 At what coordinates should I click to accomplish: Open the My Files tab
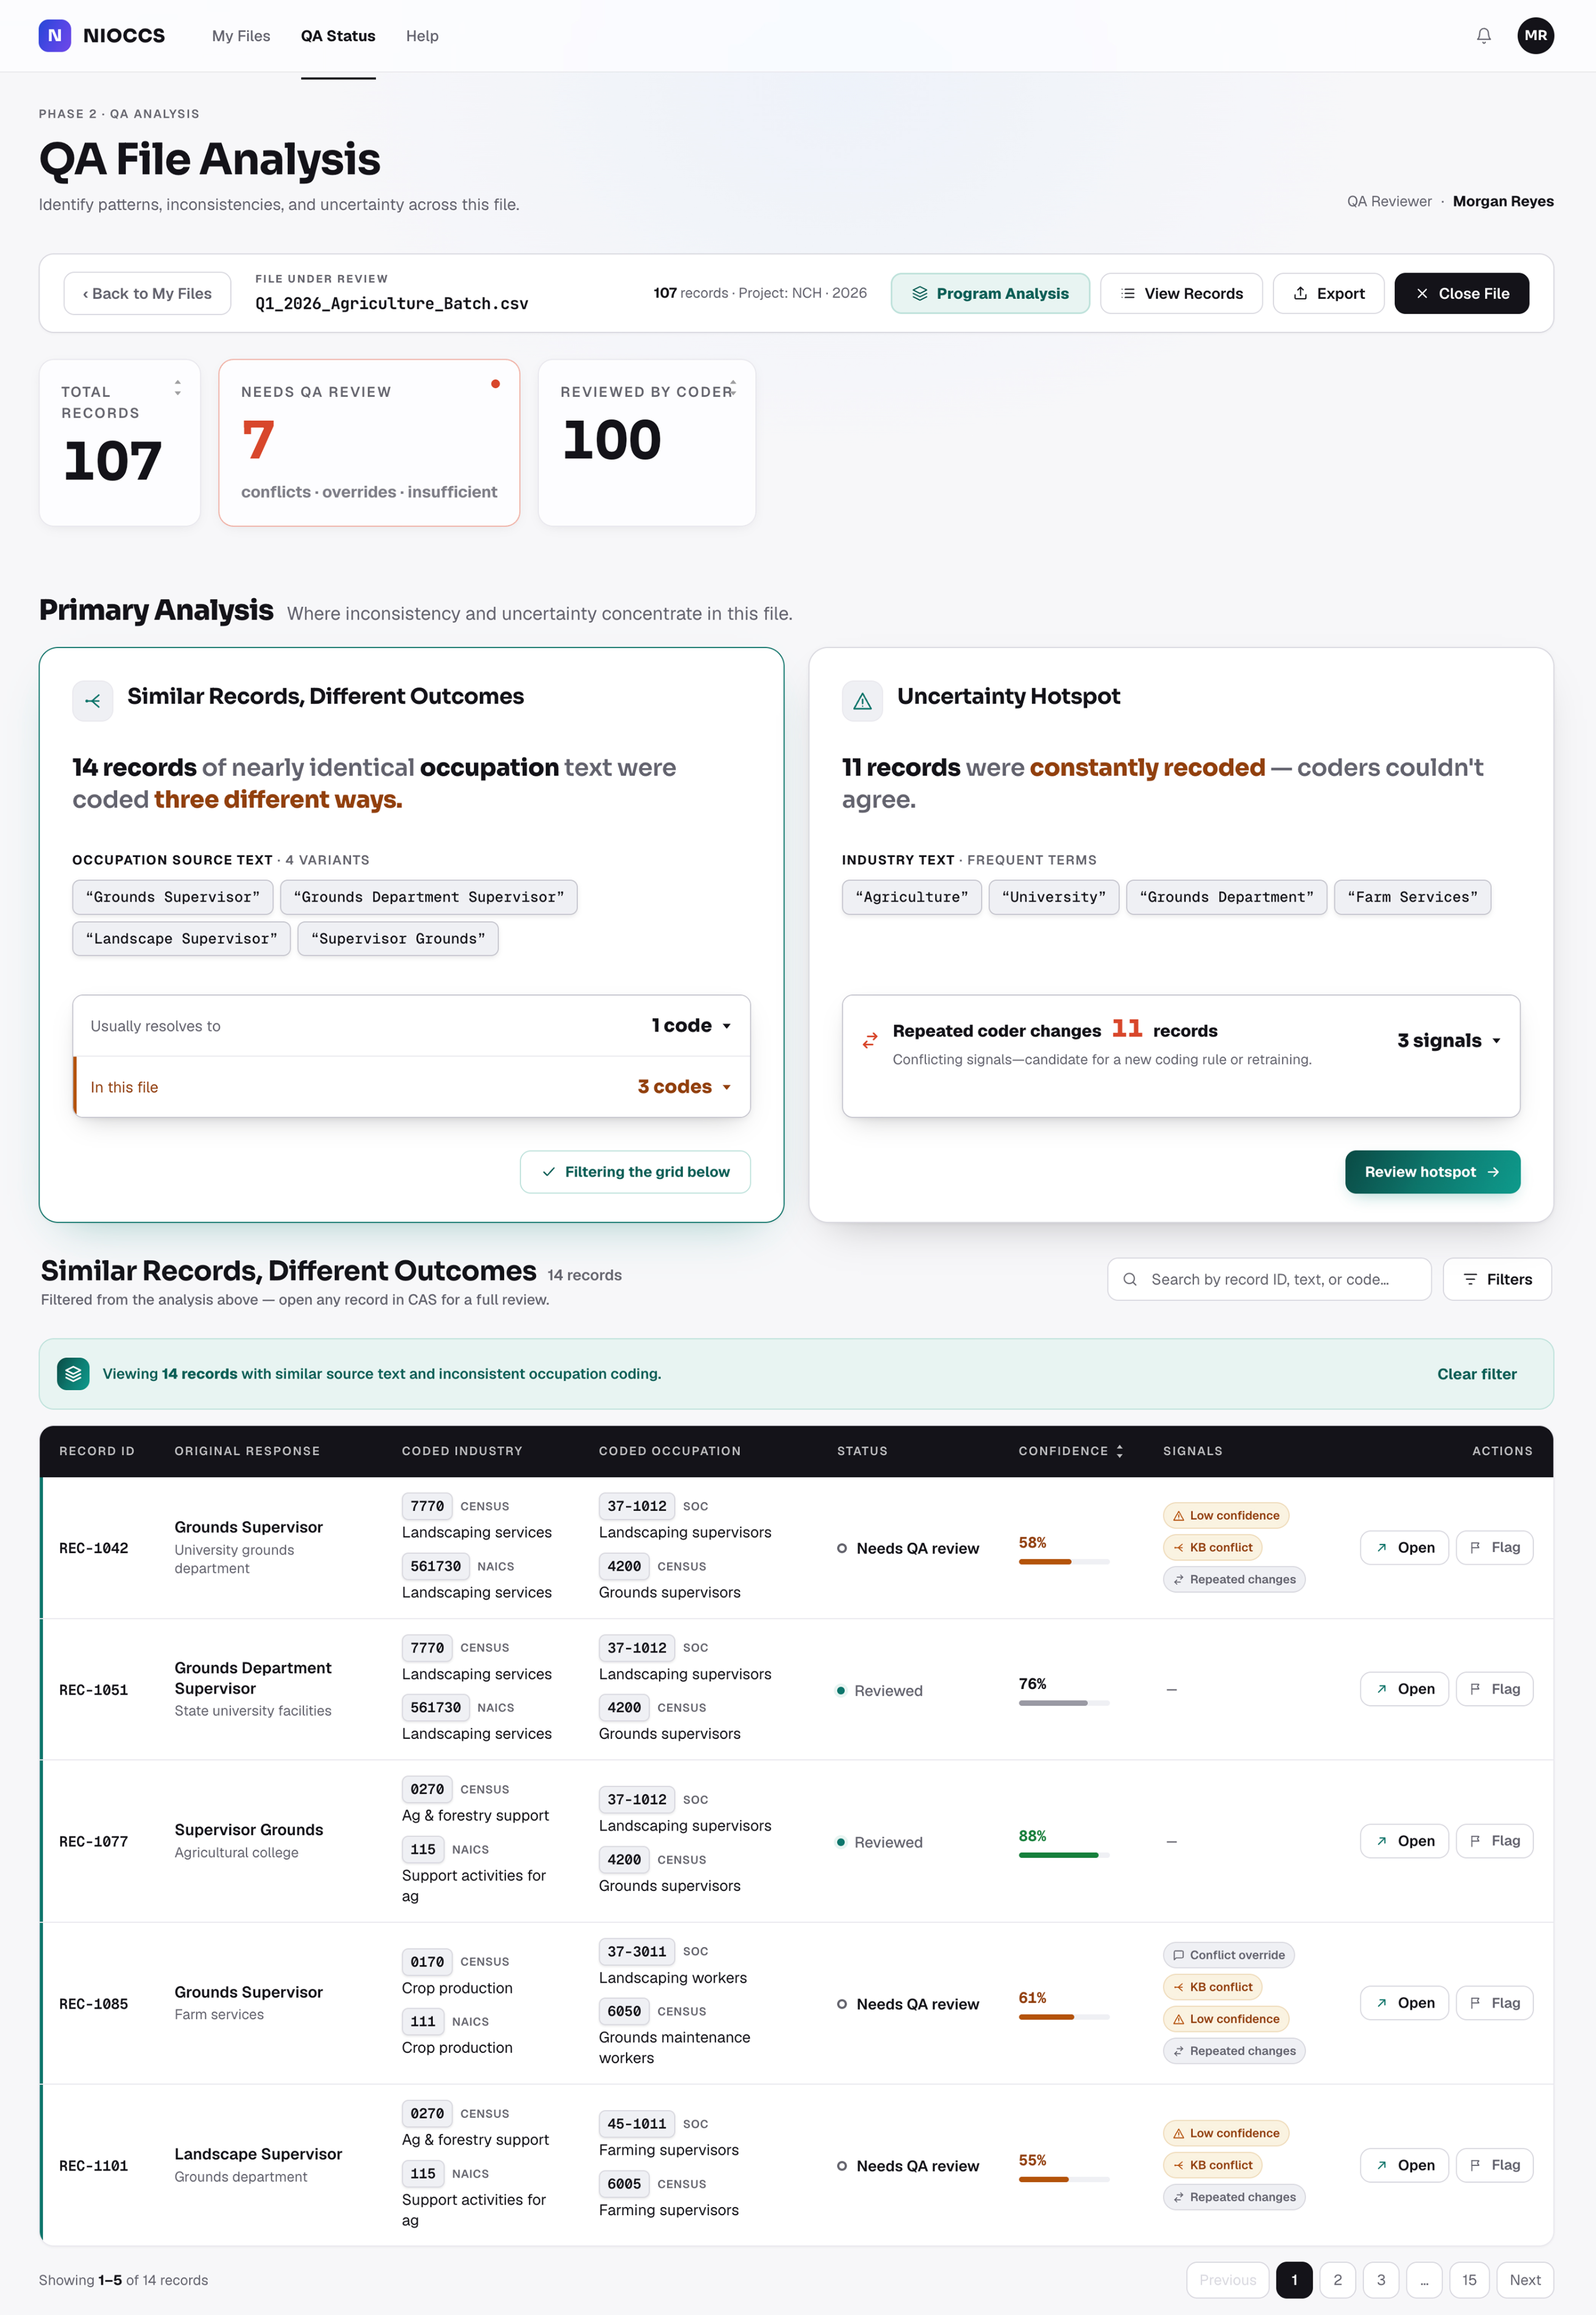coord(241,36)
